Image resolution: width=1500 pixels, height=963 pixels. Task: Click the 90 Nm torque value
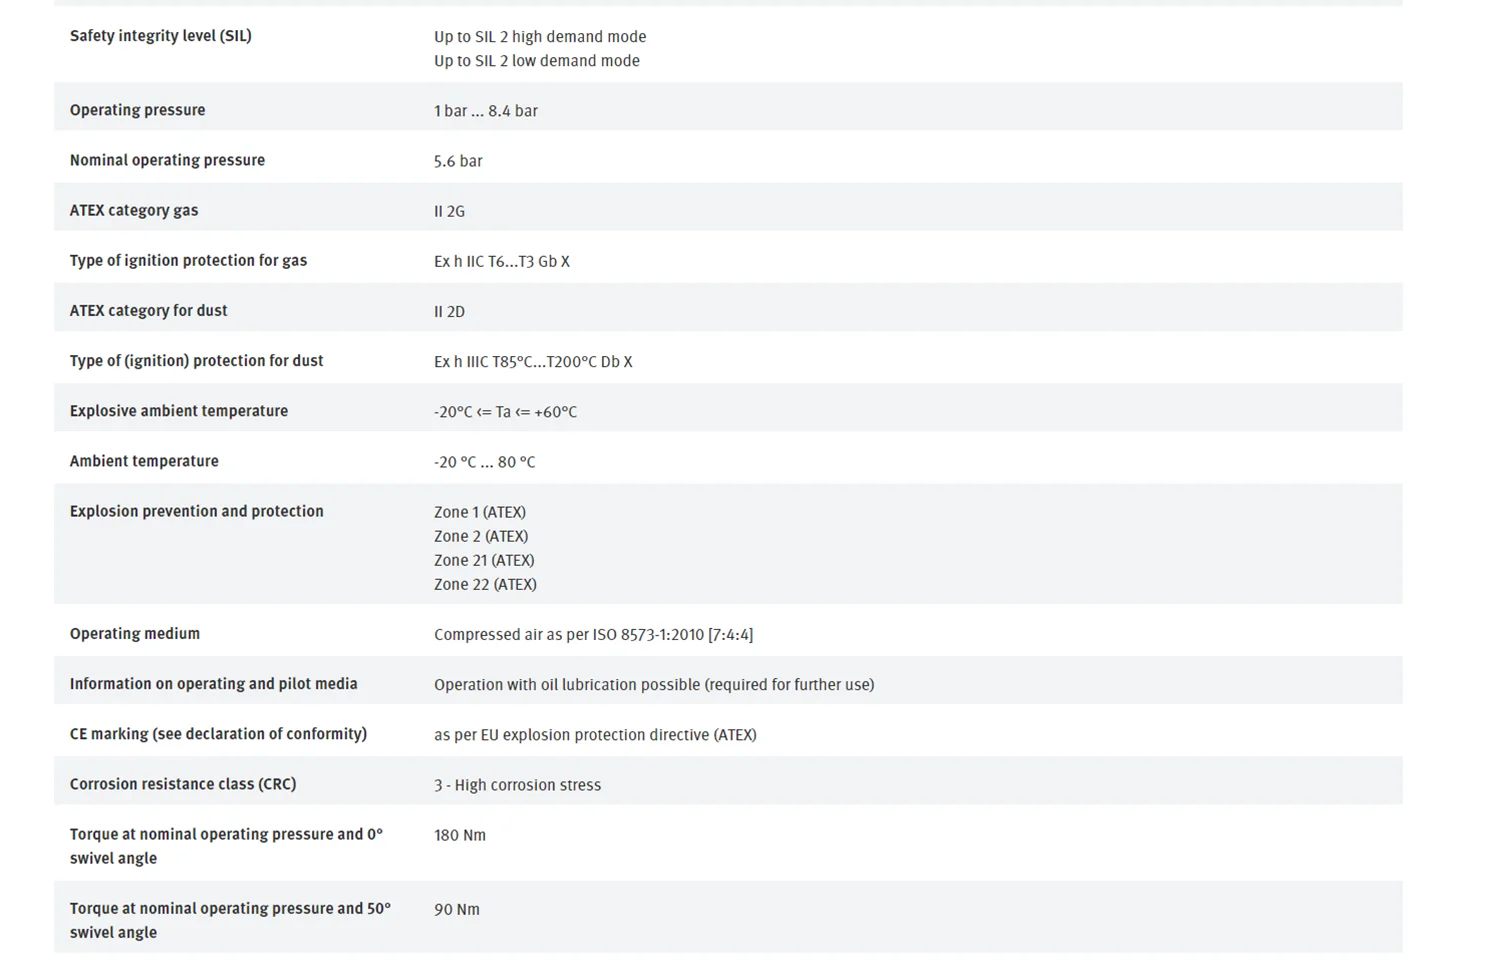[457, 909]
